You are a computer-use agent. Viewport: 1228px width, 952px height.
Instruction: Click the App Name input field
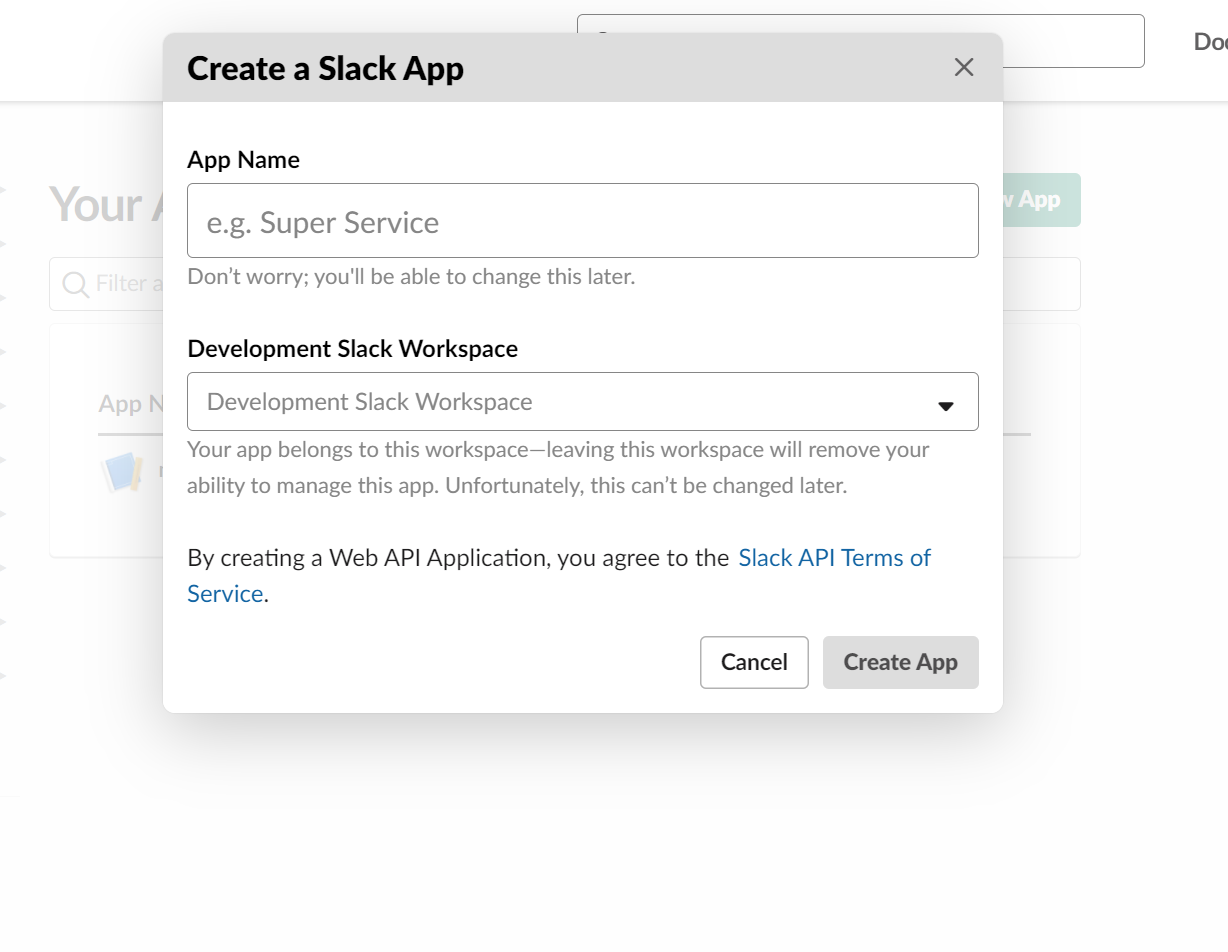coord(582,221)
